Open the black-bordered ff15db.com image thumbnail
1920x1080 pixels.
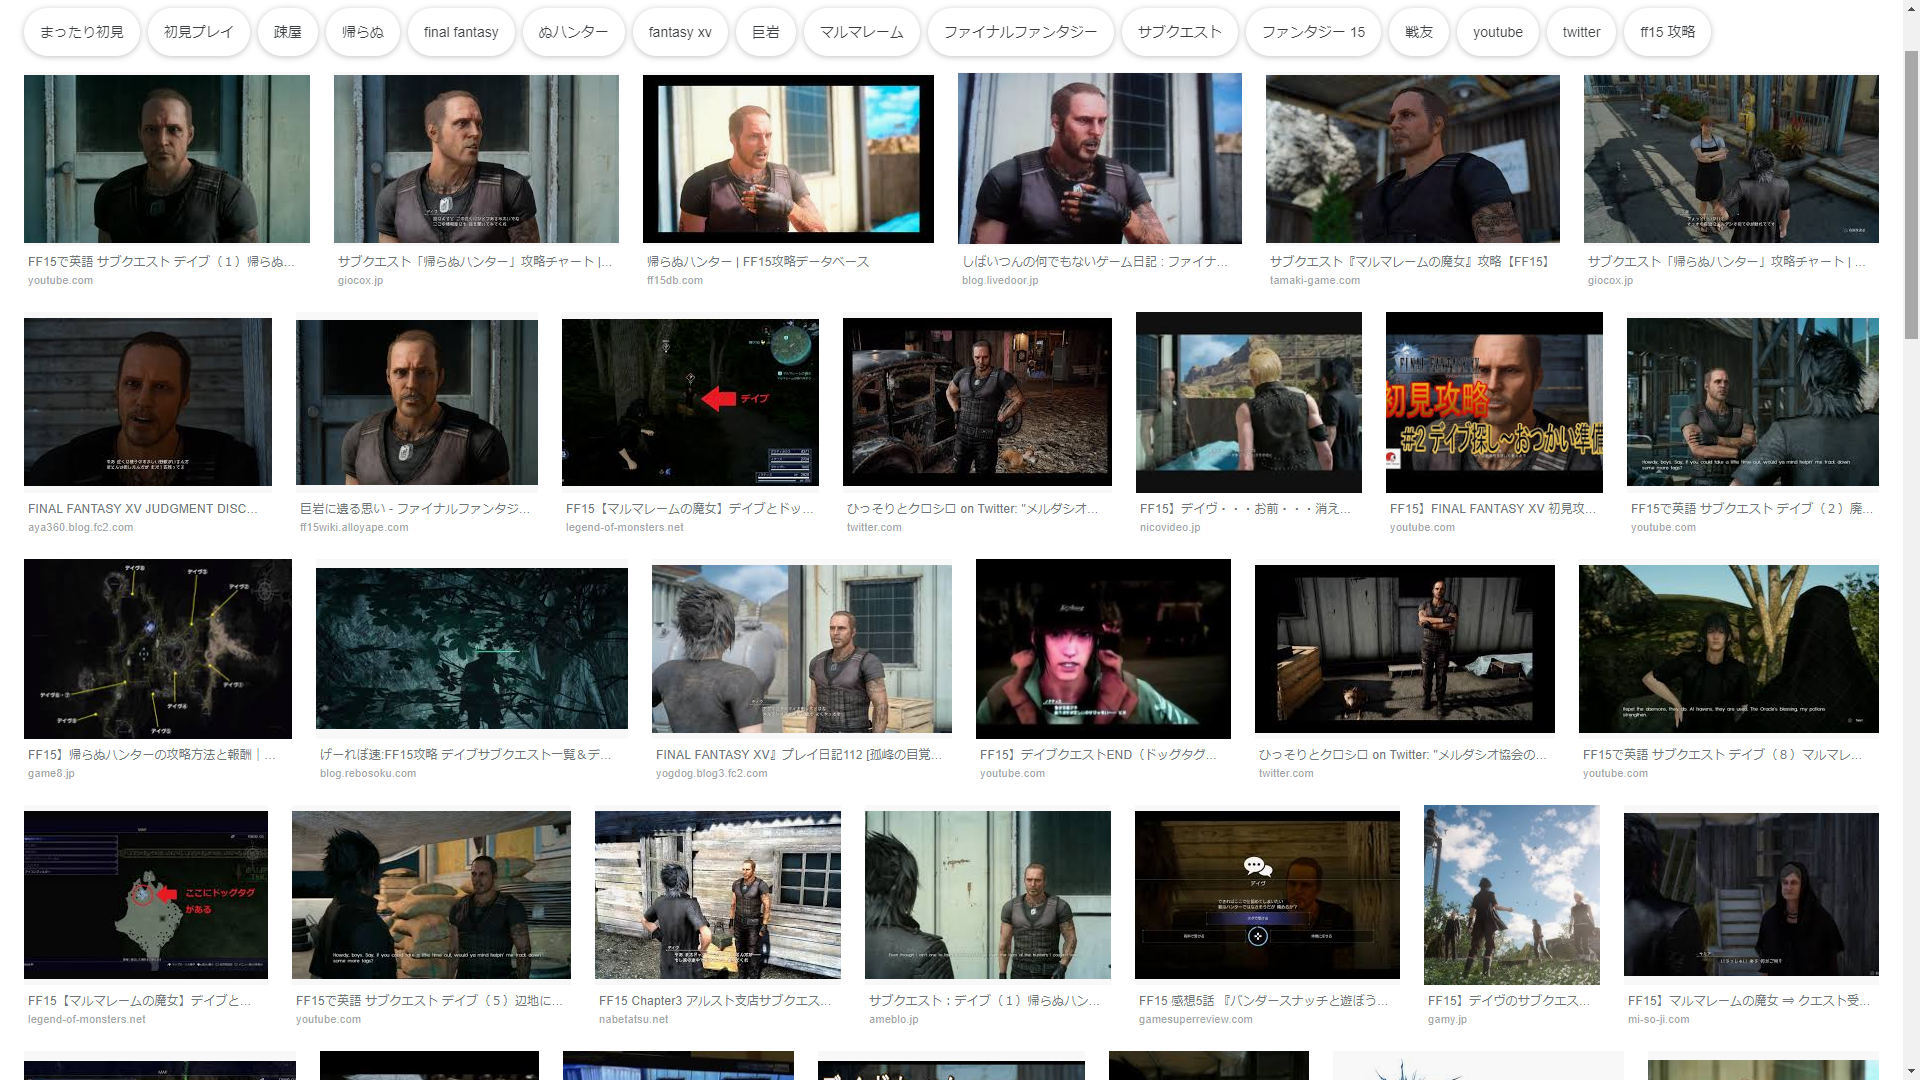click(788, 159)
